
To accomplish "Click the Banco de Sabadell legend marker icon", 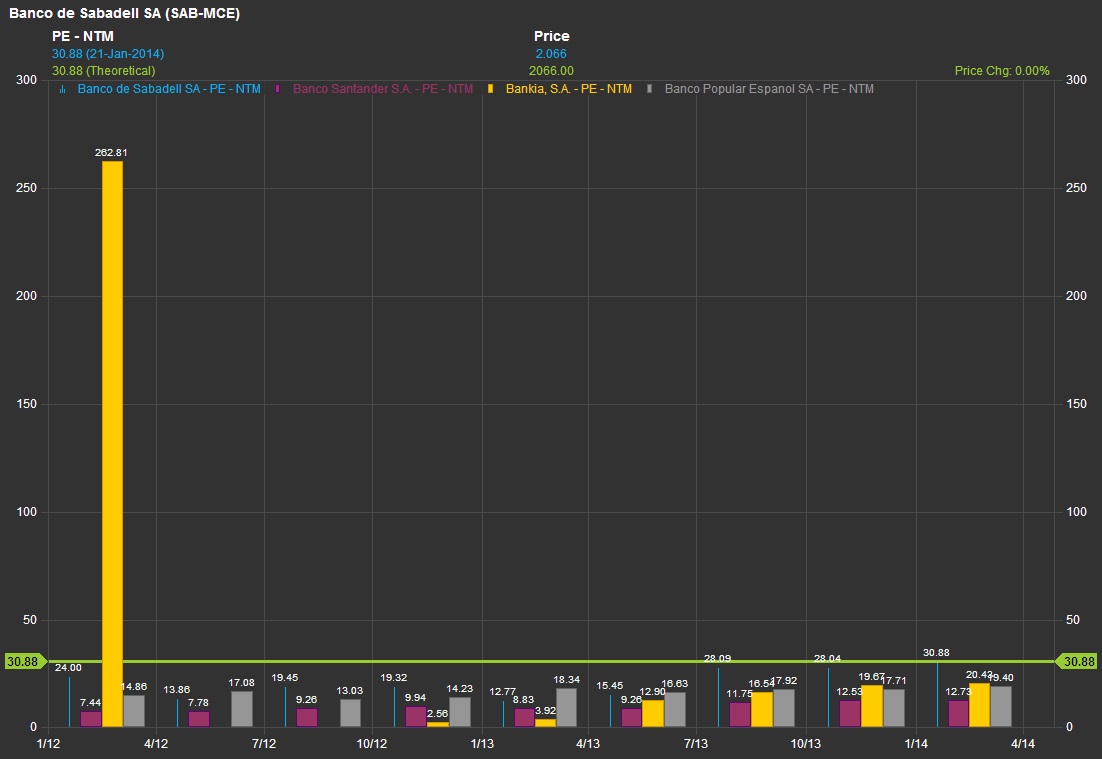I will (x=63, y=89).
